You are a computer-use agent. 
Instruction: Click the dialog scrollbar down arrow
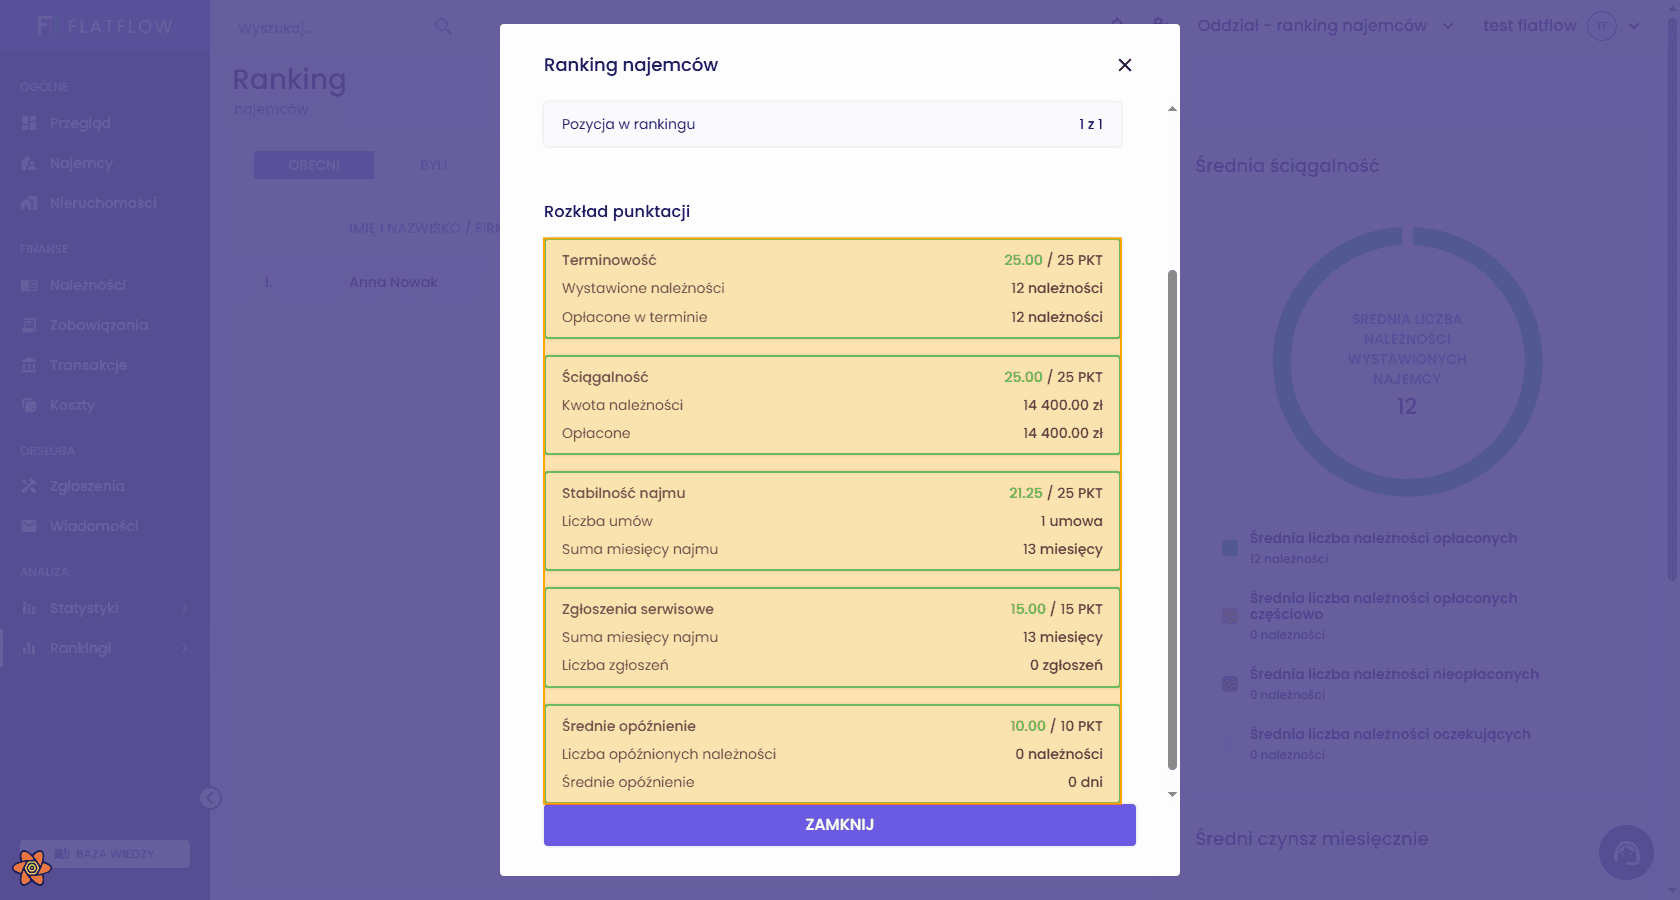1172,794
